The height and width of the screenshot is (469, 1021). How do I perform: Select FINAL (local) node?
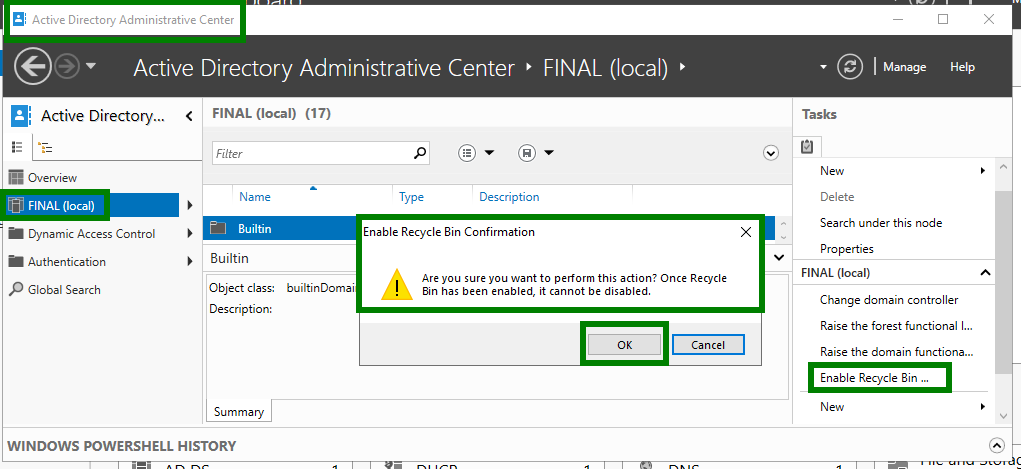click(91, 206)
